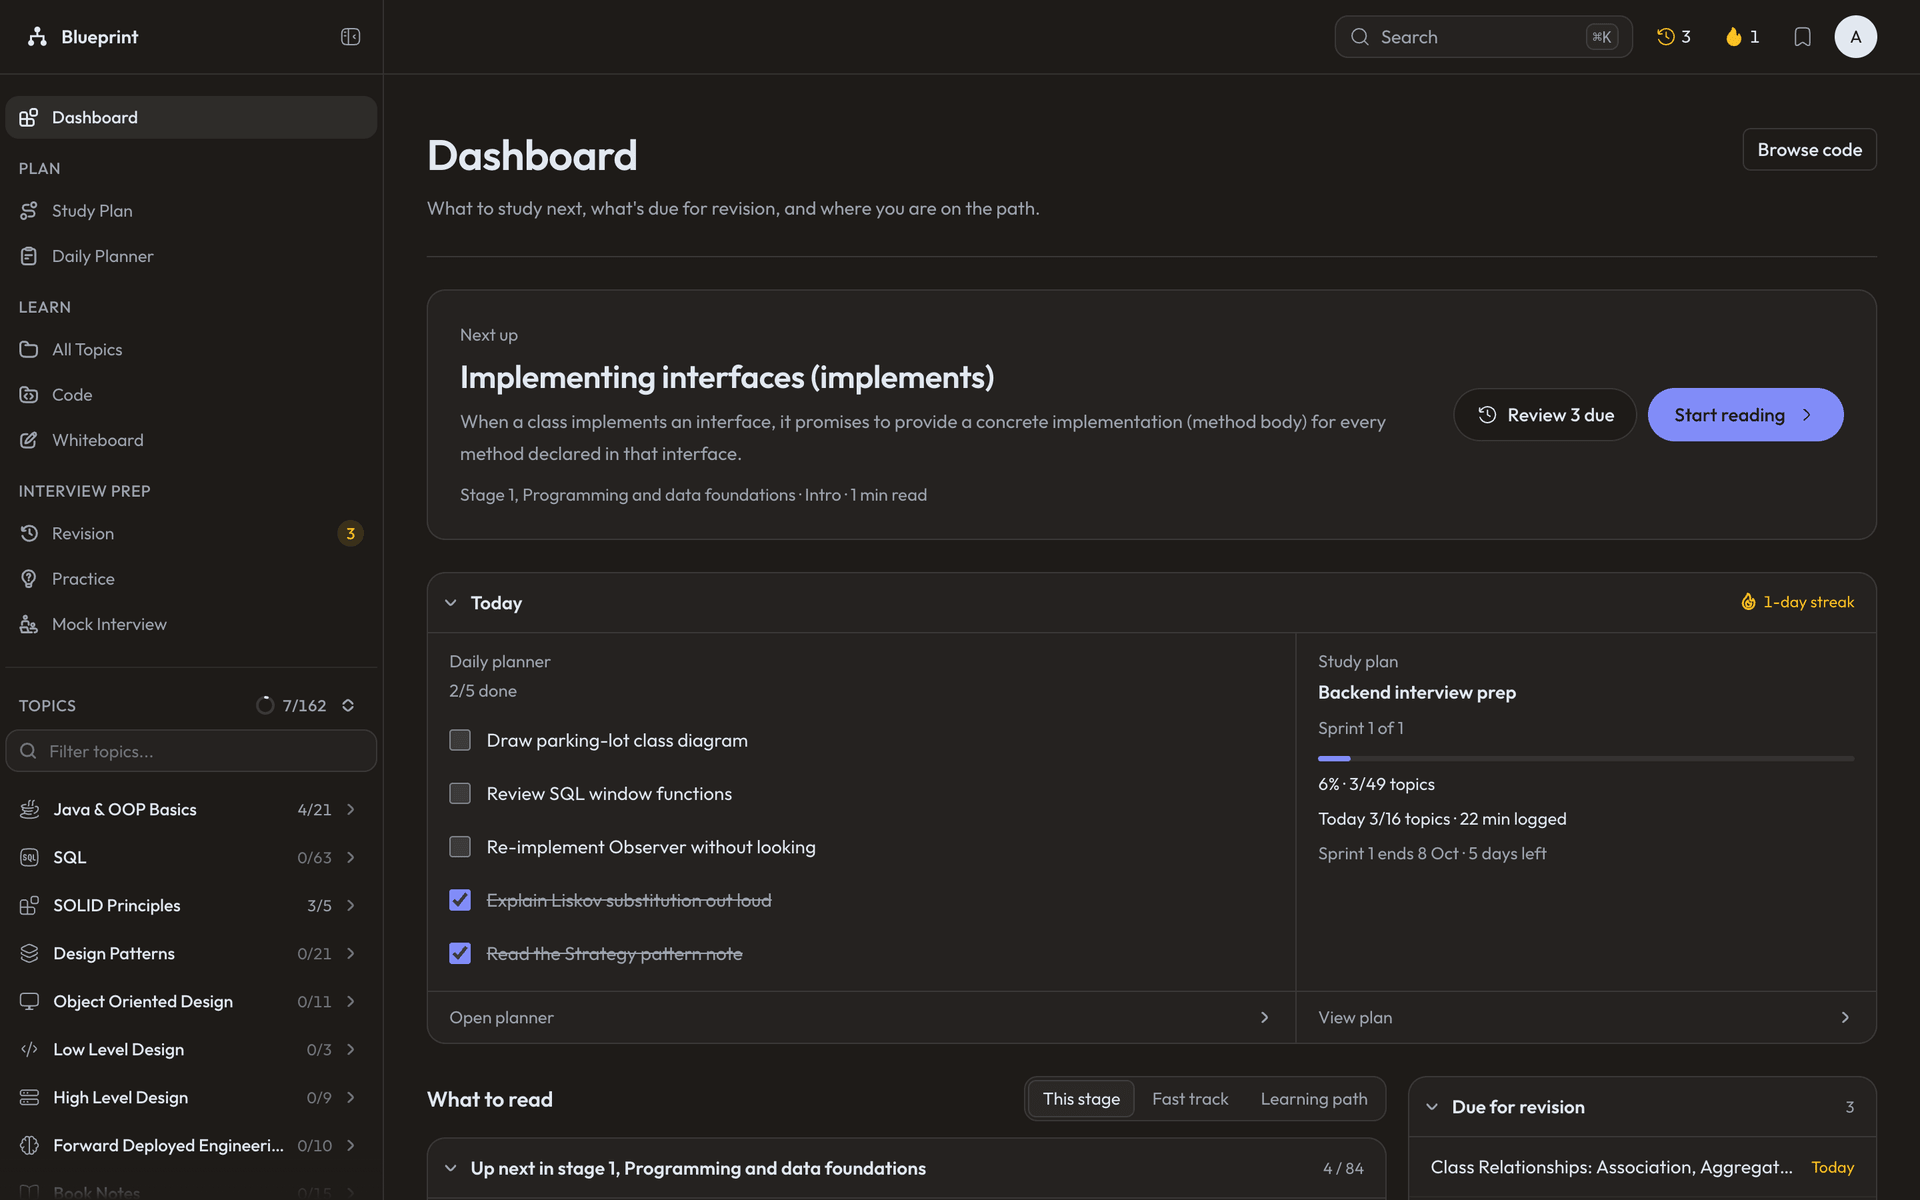Focus the Filter topics input
The width and height of the screenshot is (1920, 1200).
coord(191,751)
